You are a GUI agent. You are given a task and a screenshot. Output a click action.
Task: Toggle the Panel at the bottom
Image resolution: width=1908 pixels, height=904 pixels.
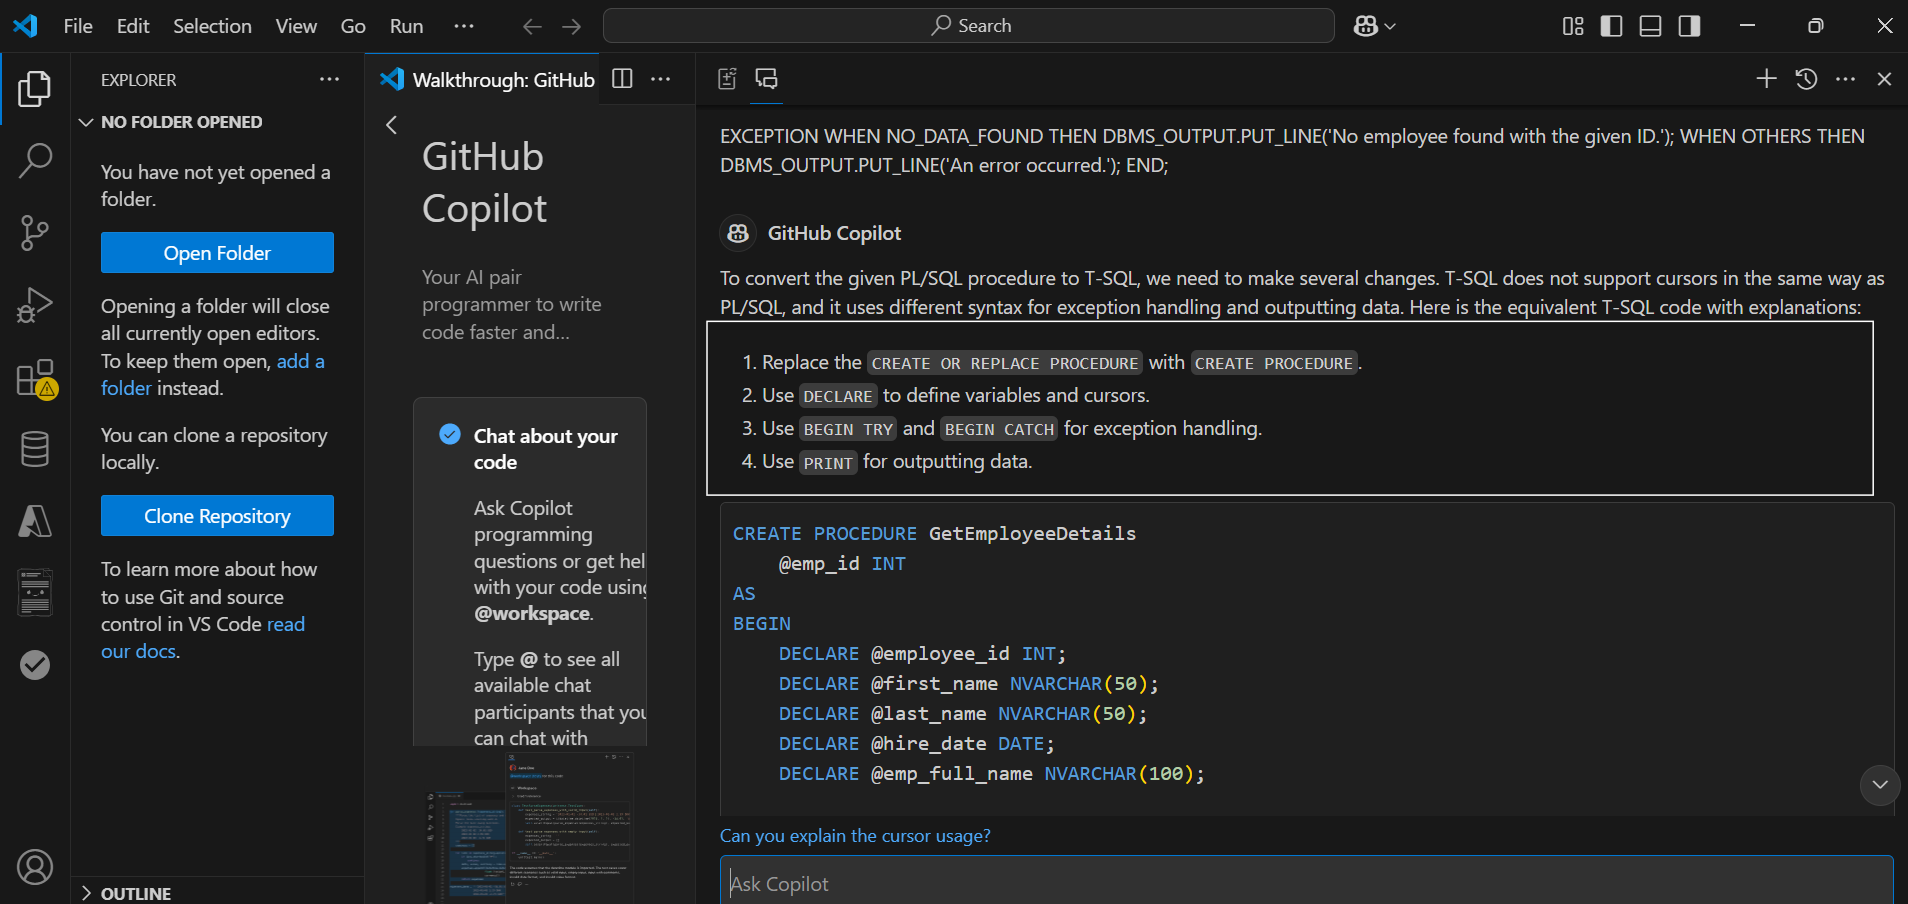[1650, 26]
